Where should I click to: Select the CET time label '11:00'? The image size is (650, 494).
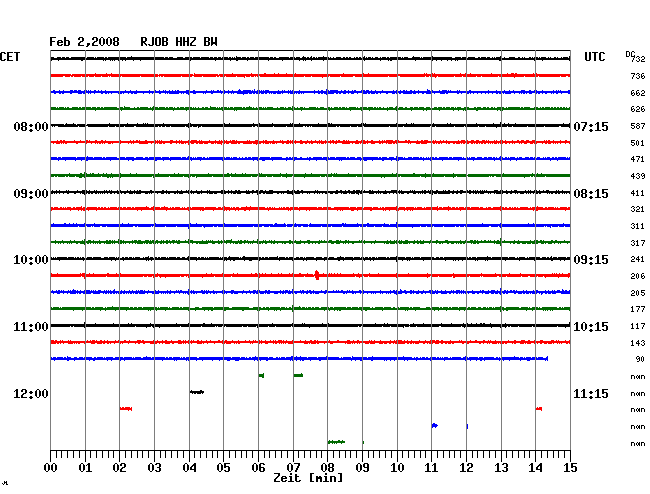31,327
